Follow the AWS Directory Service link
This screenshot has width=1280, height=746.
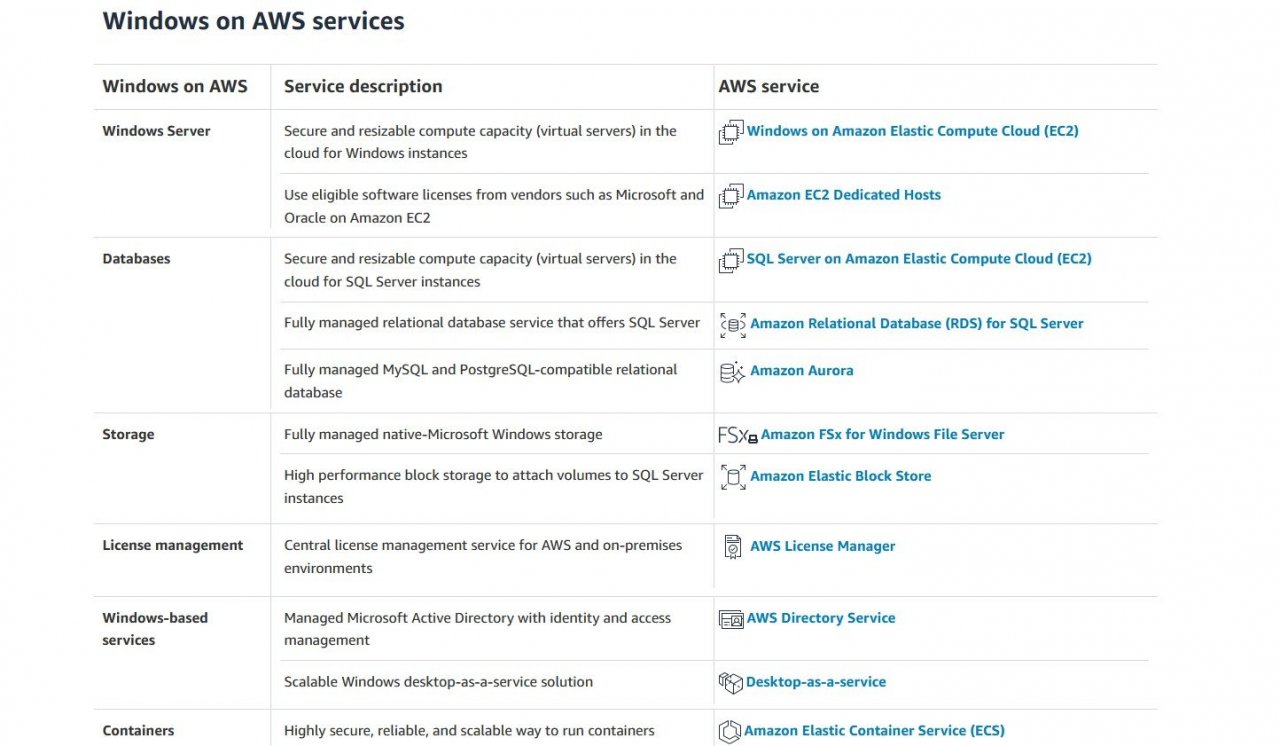820,619
